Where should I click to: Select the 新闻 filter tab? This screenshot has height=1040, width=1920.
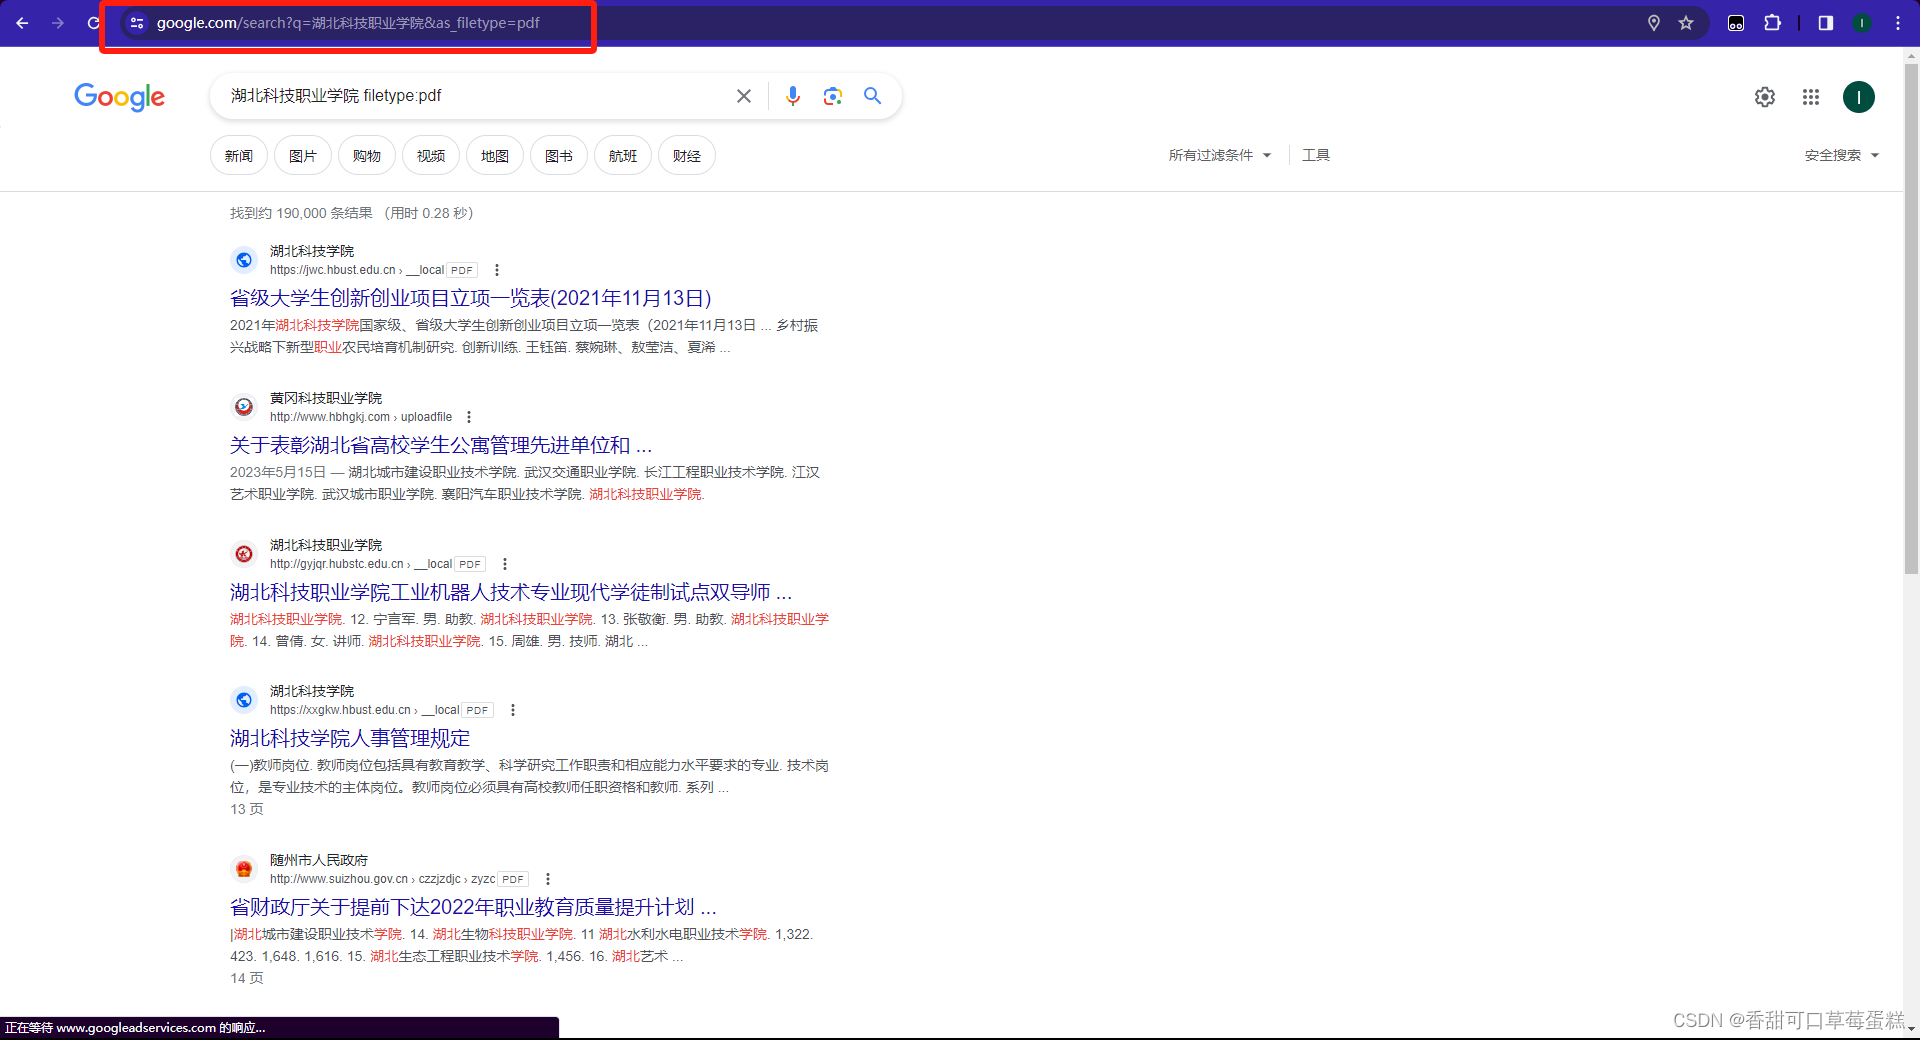(x=239, y=155)
